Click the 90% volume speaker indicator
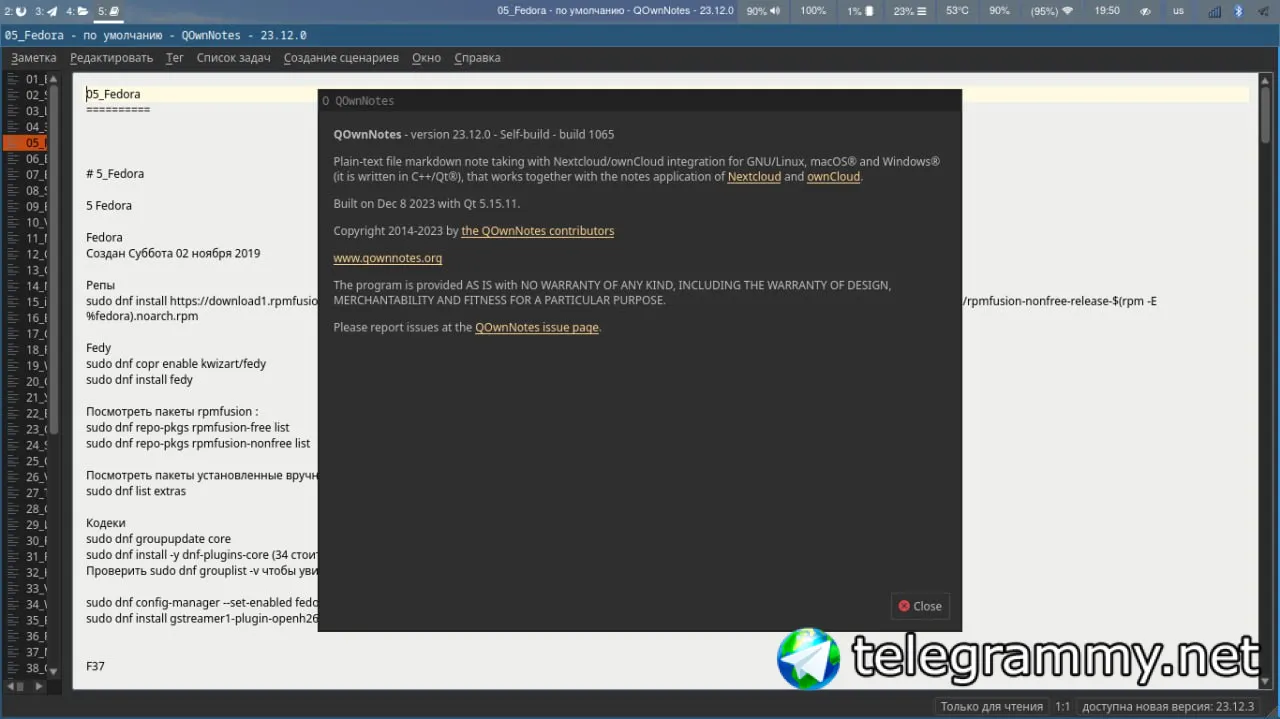The image size is (1280, 719). point(763,11)
